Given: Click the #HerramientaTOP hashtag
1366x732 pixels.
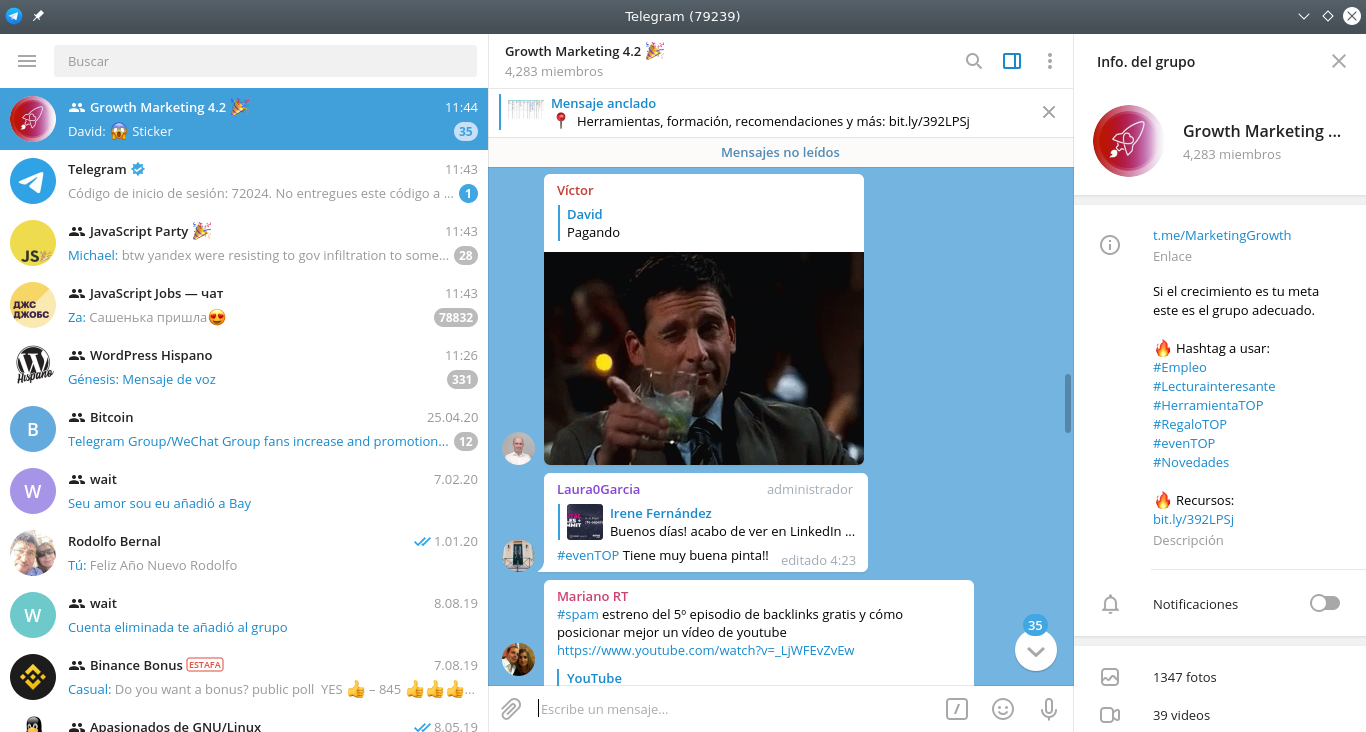Looking at the screenshot, I should pos(1208,405).
